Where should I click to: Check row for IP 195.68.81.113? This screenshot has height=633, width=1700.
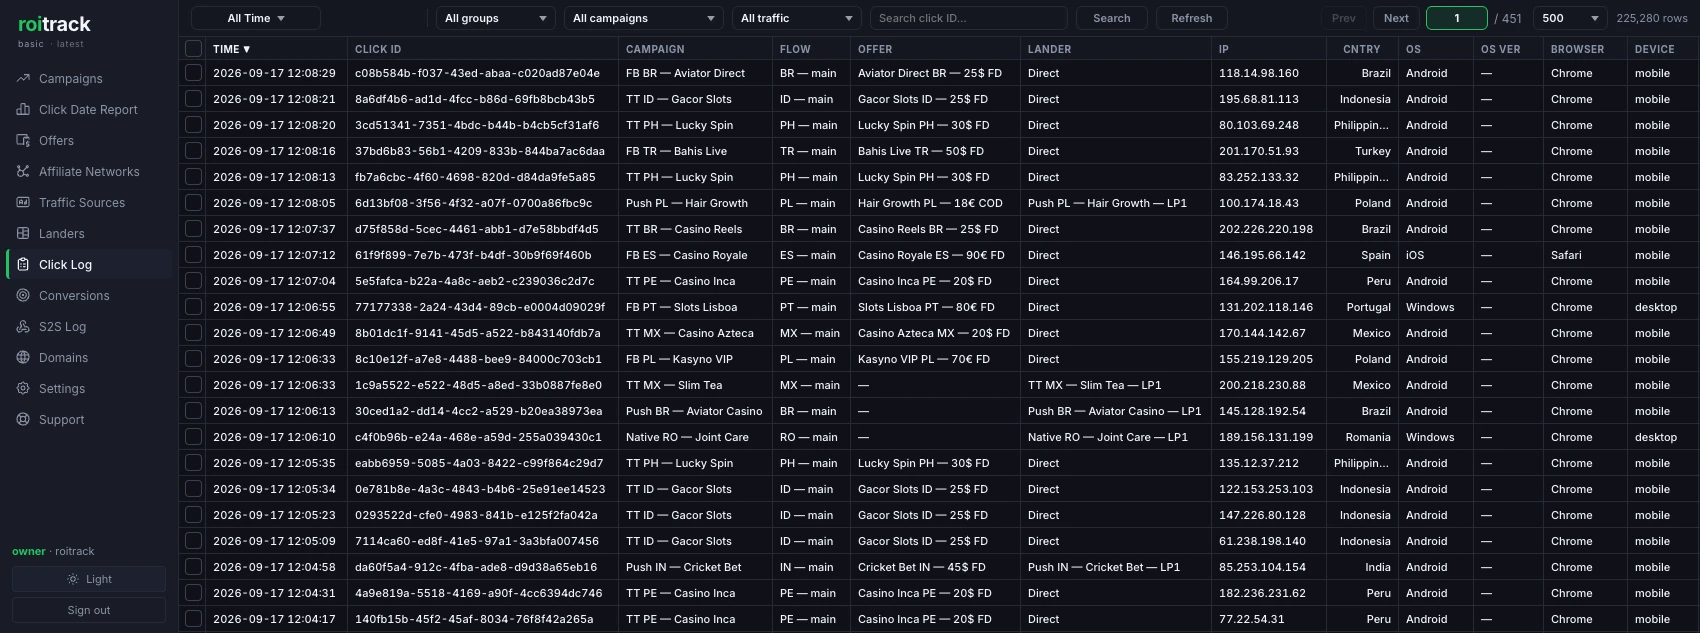coord(193,99)
